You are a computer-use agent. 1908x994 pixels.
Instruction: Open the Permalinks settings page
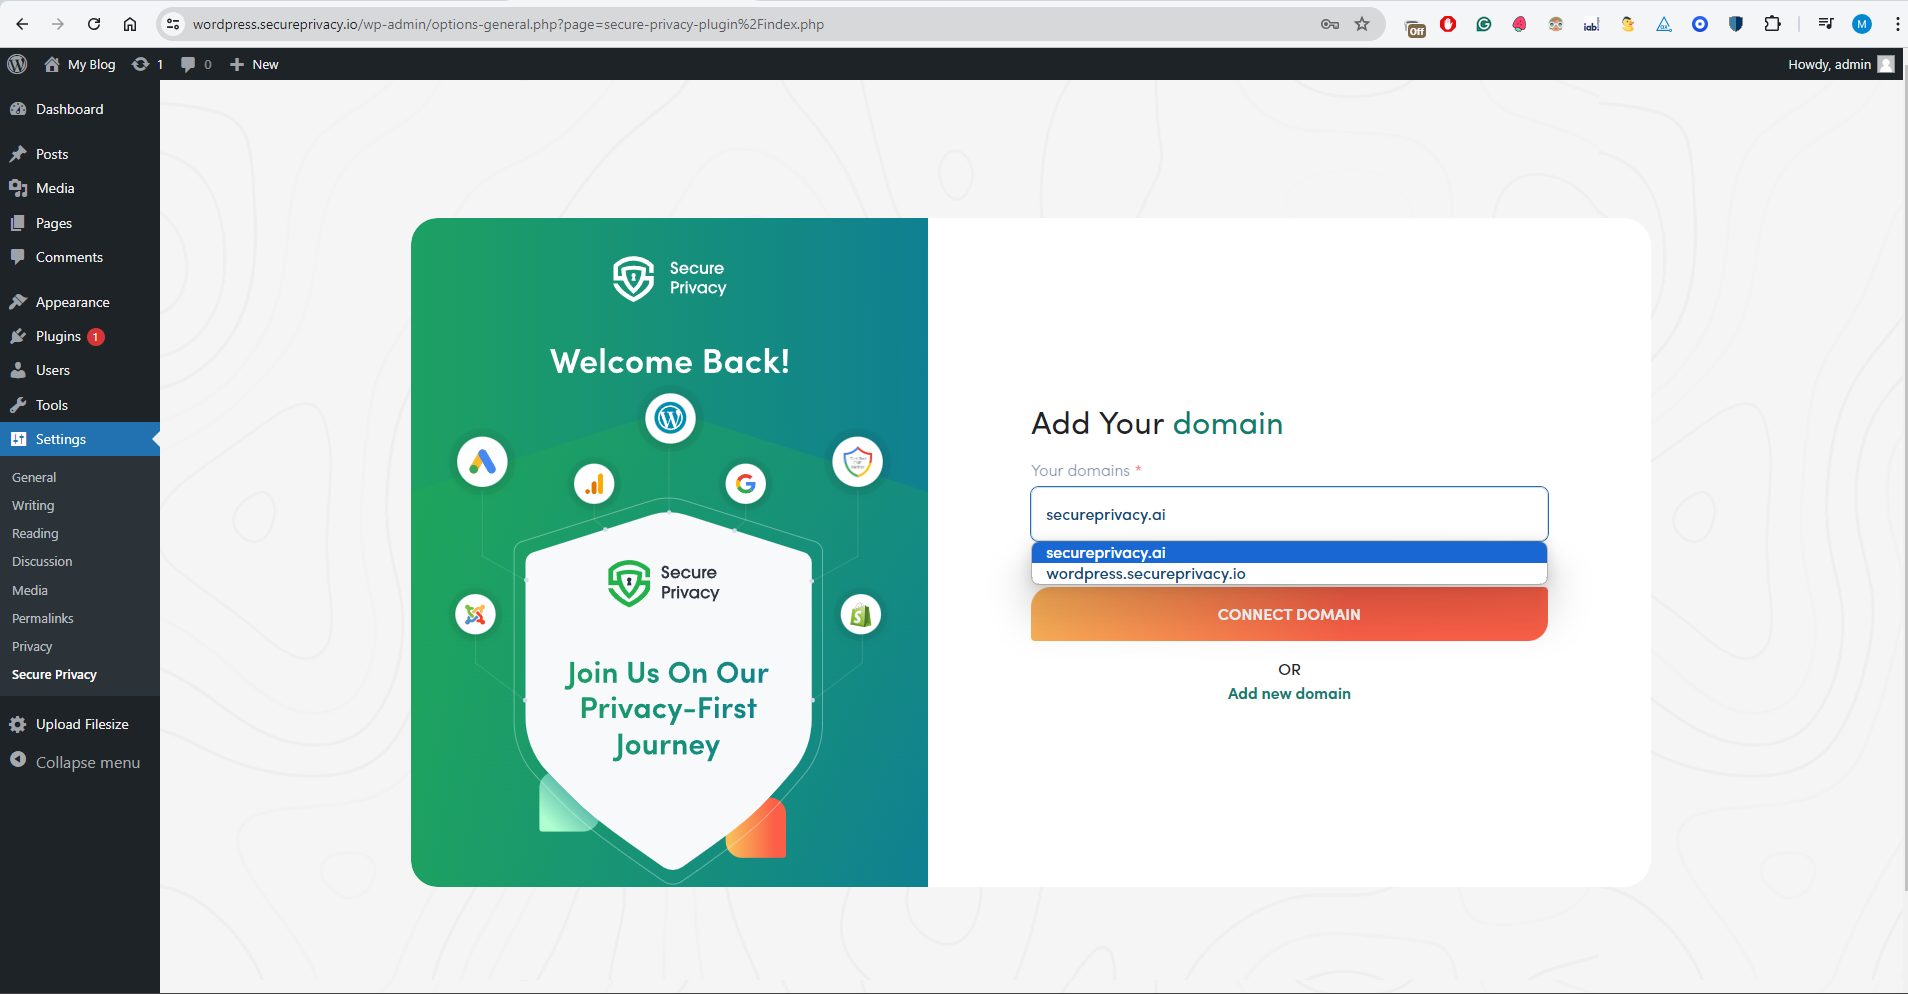[42, 618]
